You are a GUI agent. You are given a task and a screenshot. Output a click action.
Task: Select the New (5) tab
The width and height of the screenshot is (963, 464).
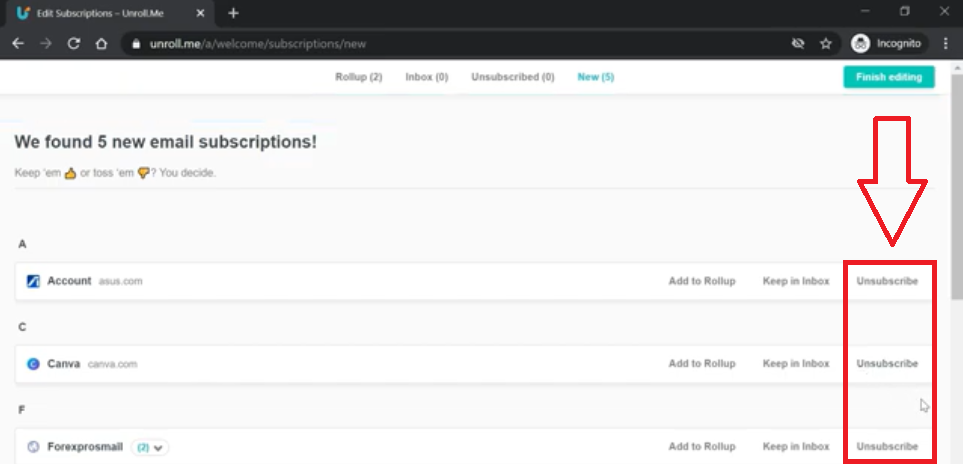(x=596, y=77)
